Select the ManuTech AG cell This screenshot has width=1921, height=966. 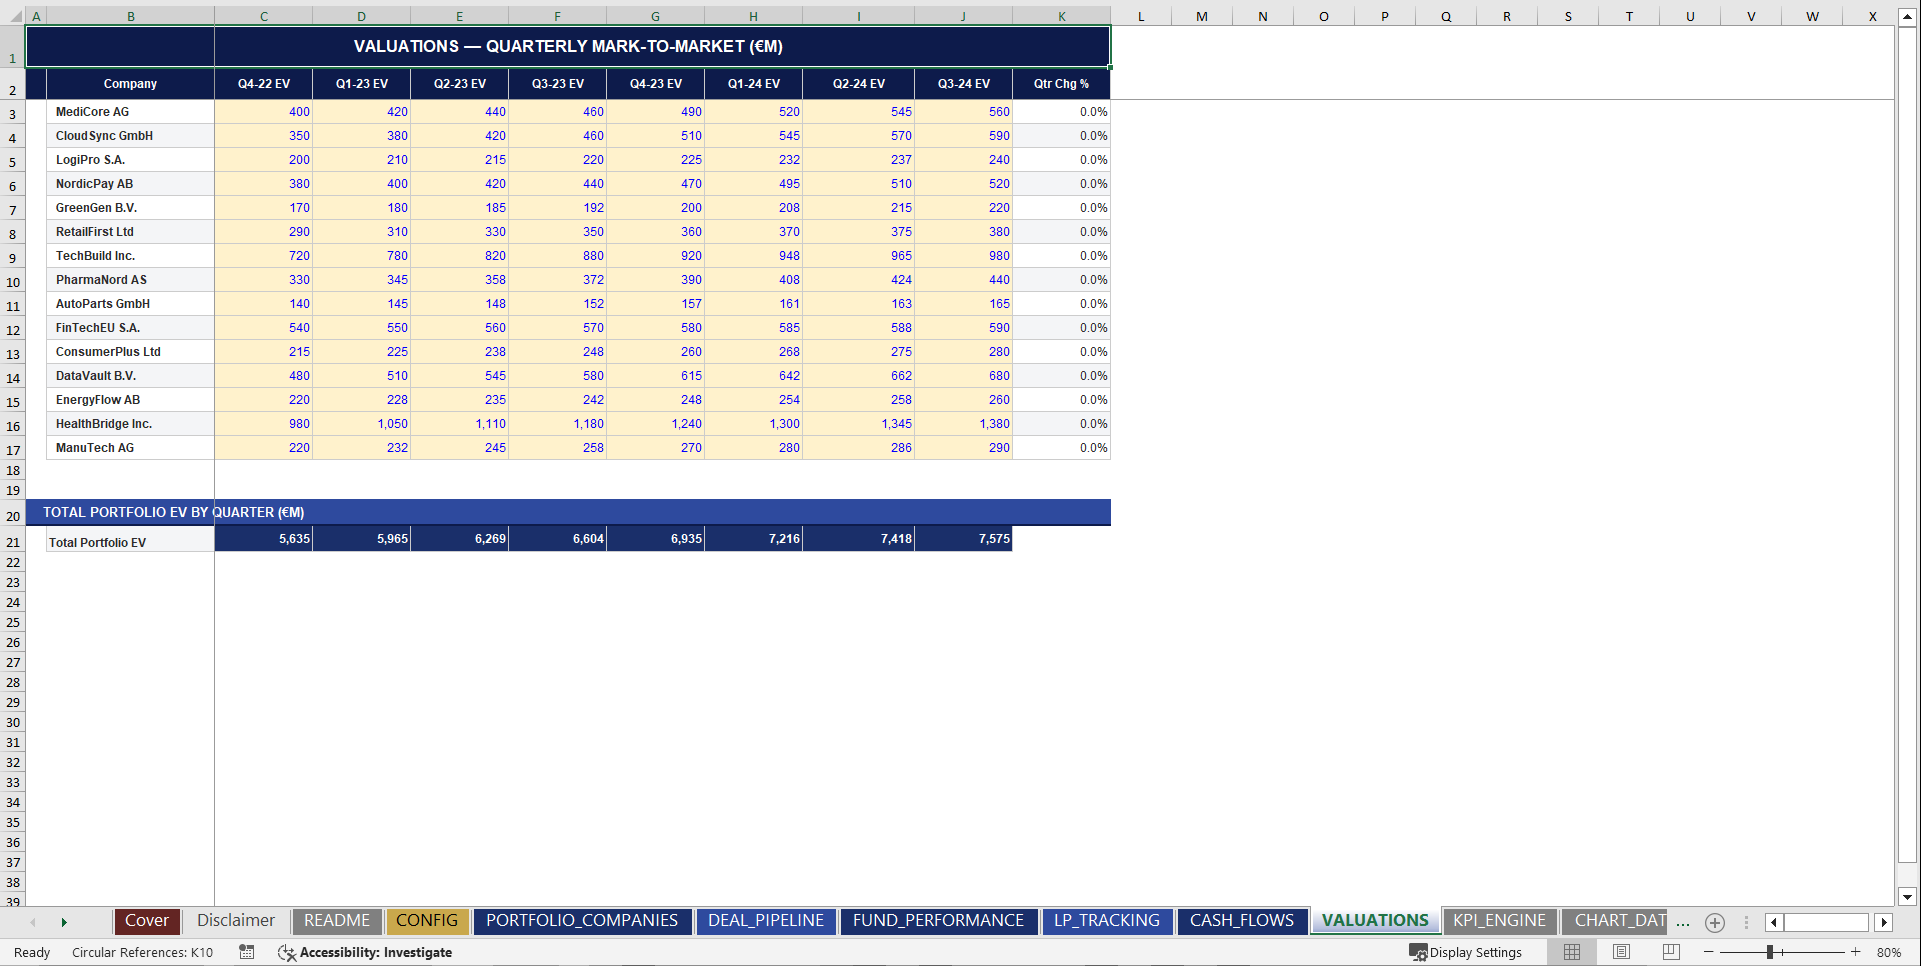coord(130,448)
